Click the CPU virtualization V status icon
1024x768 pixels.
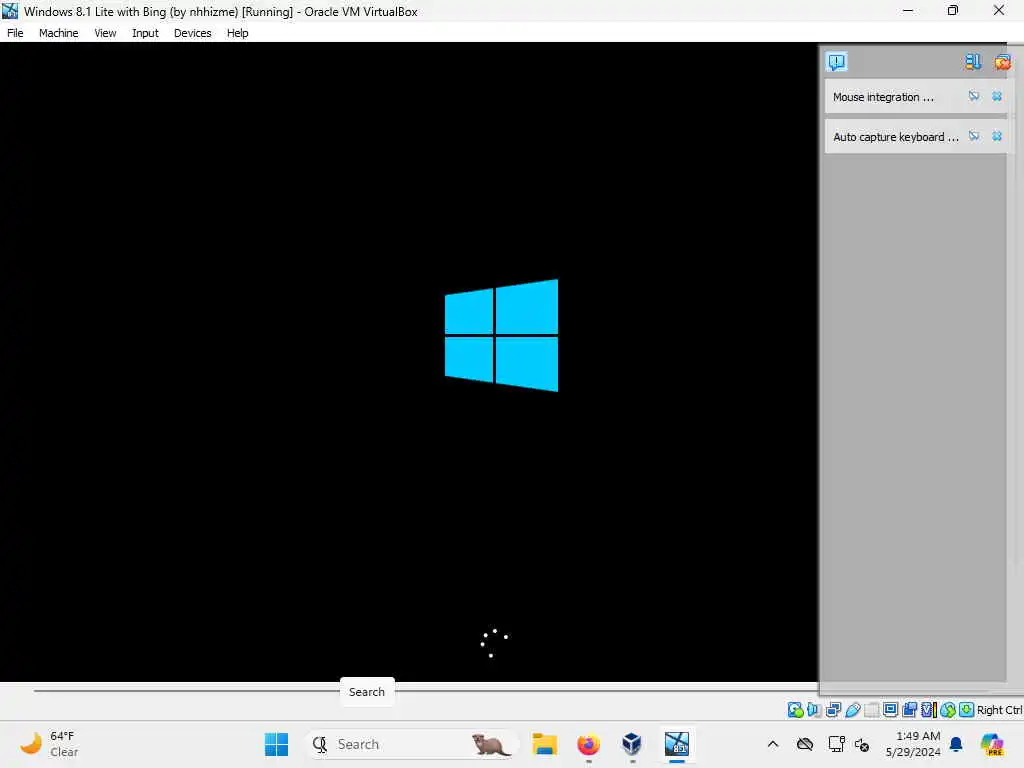click(x=929, y=710)
